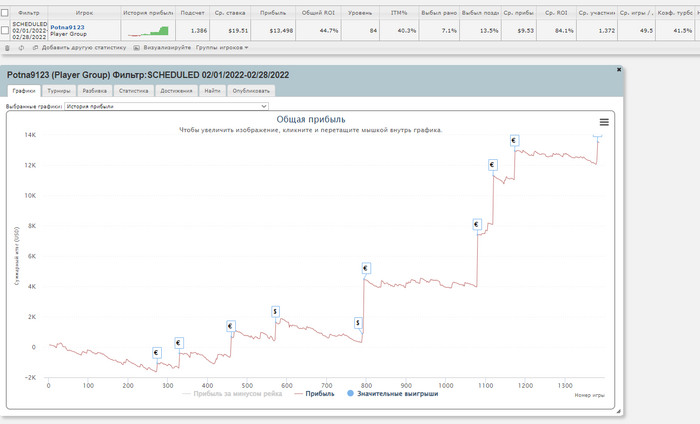Switch to the Турниры tab
The width and height of the screenshot is (700, 424).
click(x=59, y=91)
